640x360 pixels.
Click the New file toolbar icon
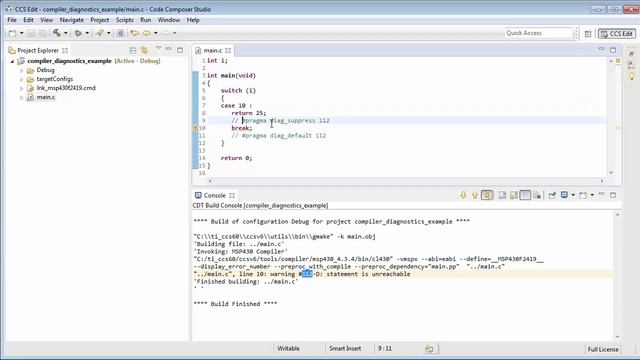13,33
